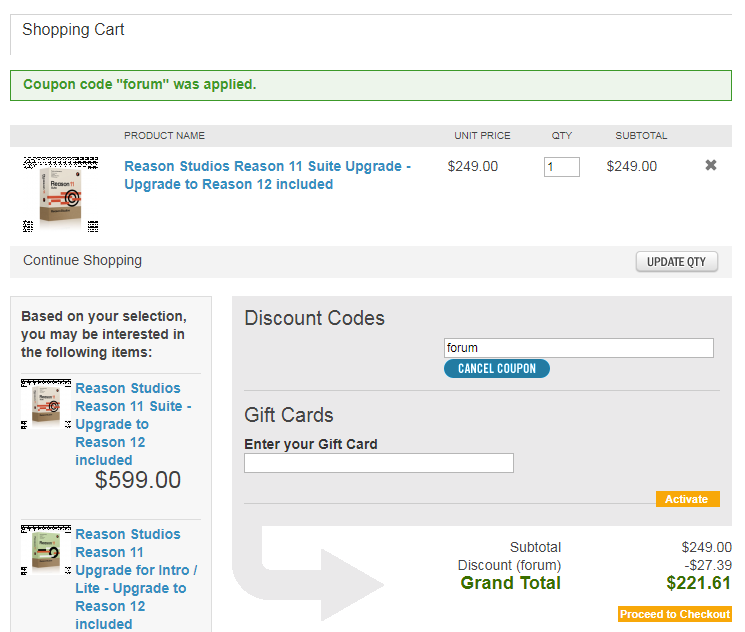Proceed to Checkout

click(675, 614)
